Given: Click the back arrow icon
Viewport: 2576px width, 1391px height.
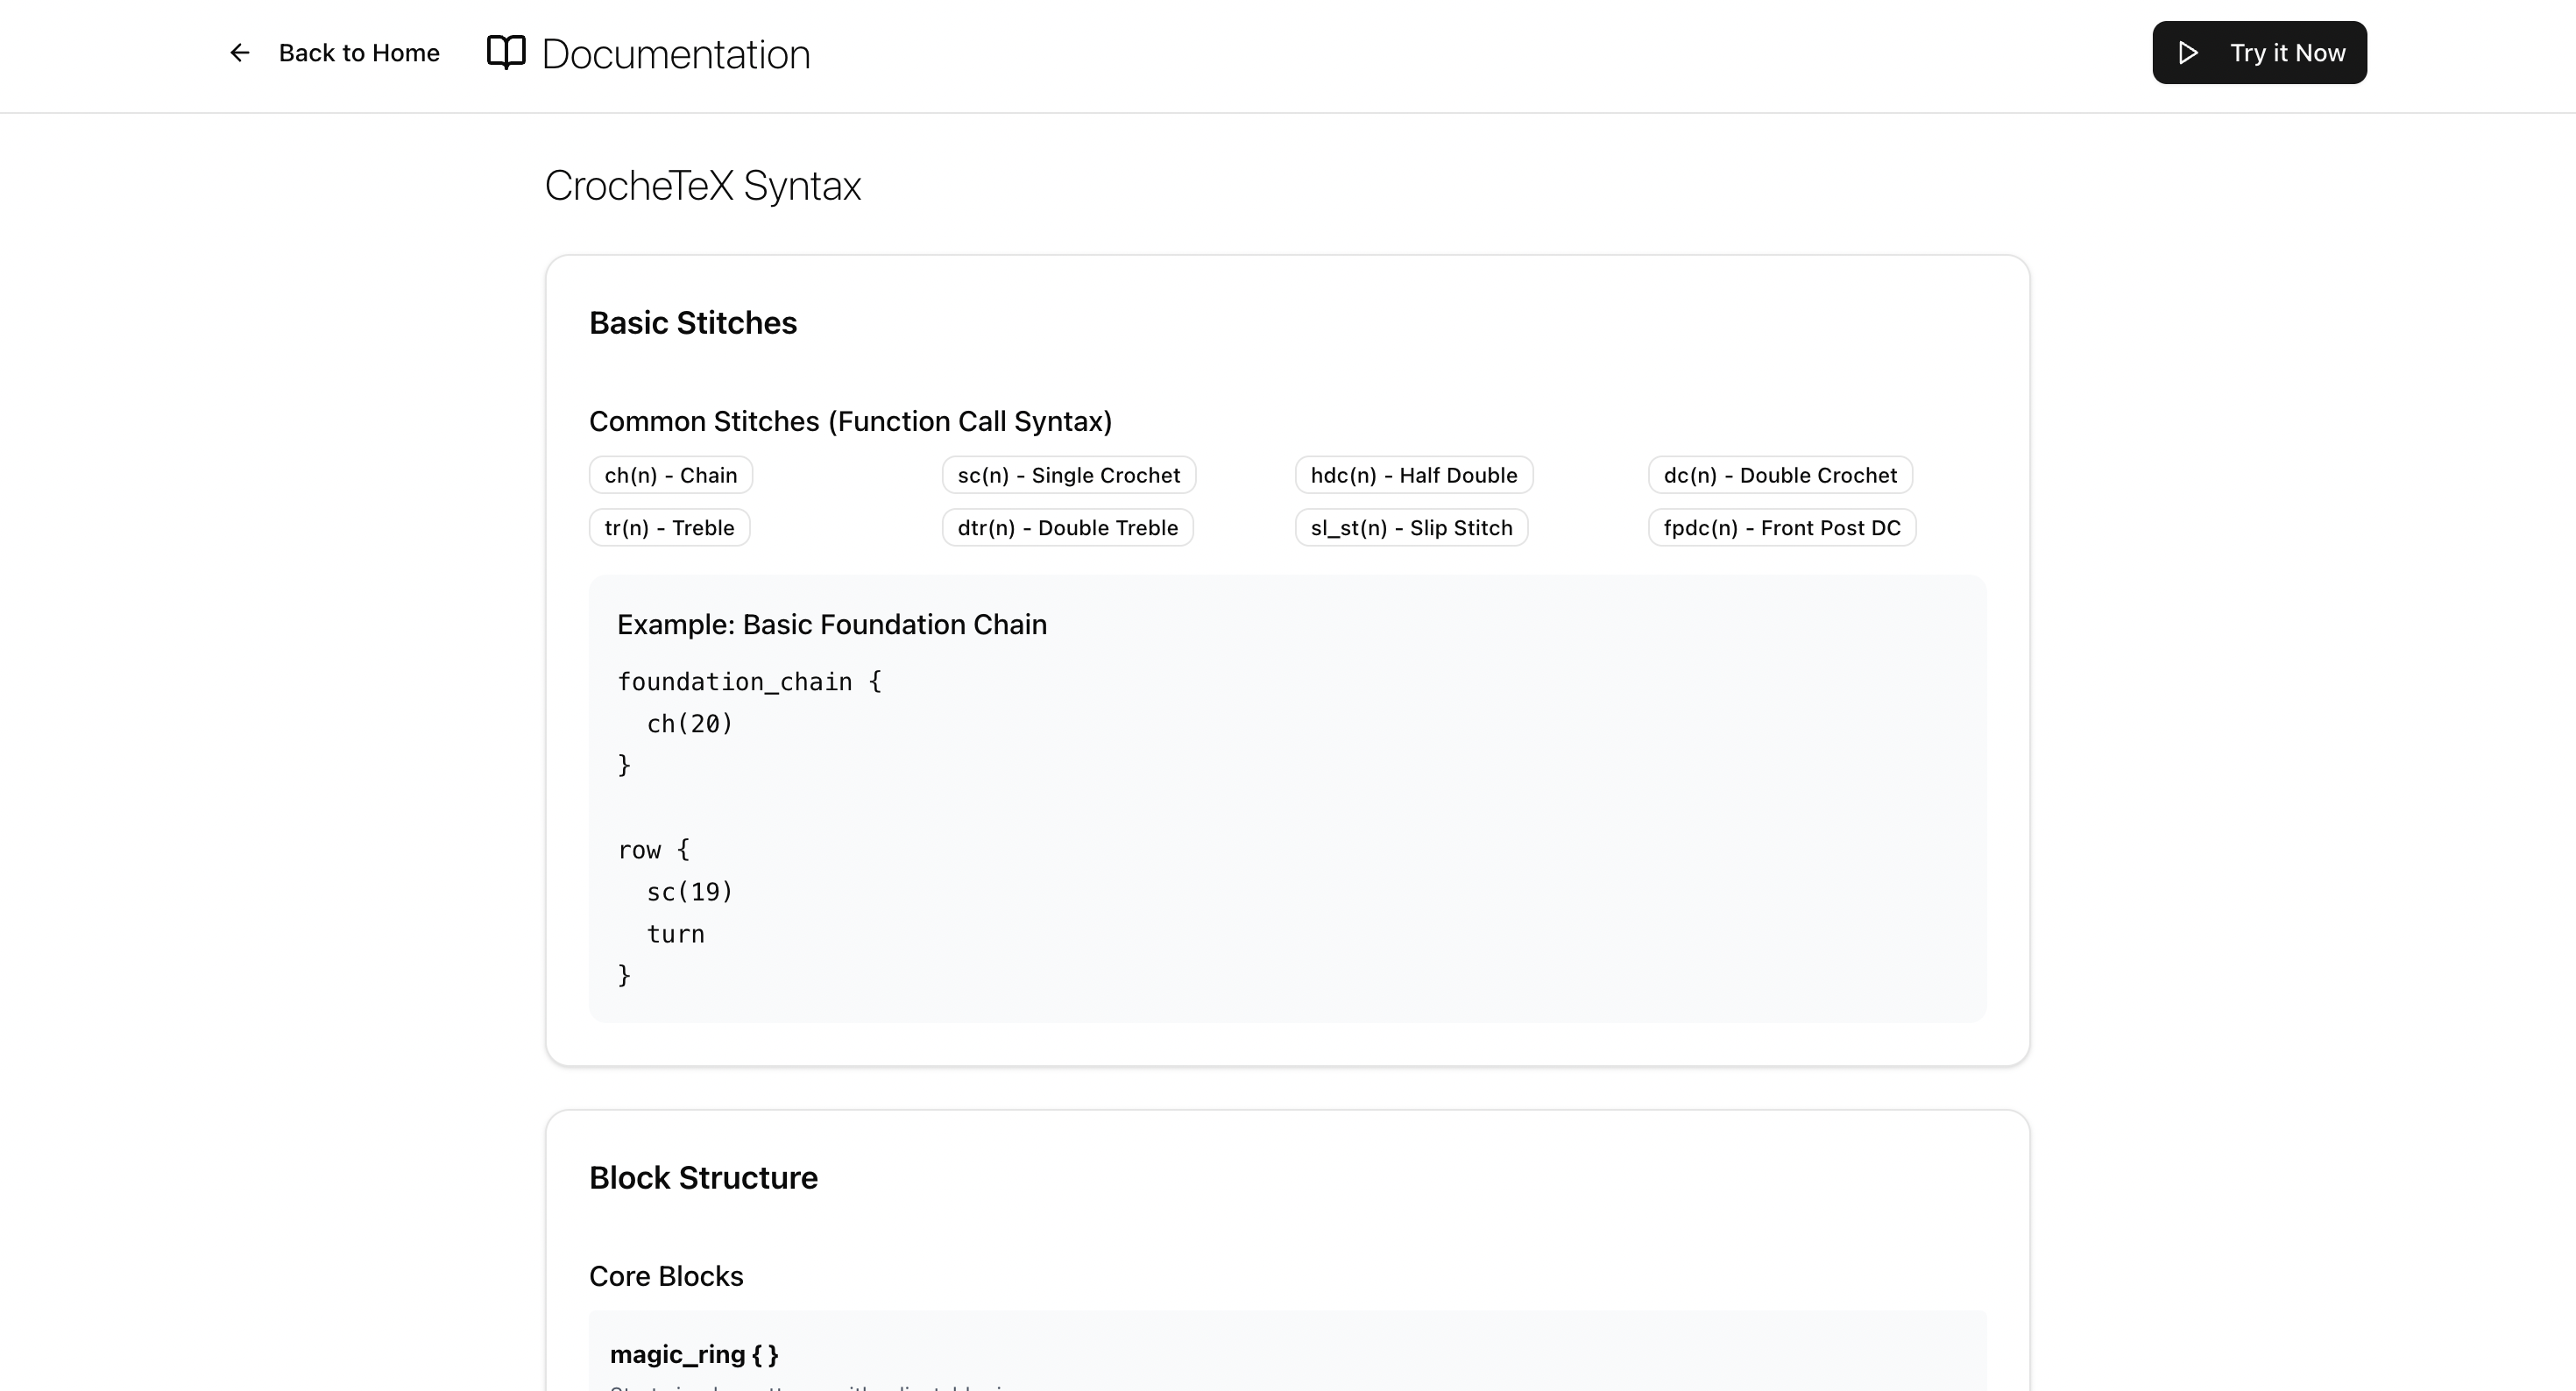Looking at the screenshot, I should [239, 53].
